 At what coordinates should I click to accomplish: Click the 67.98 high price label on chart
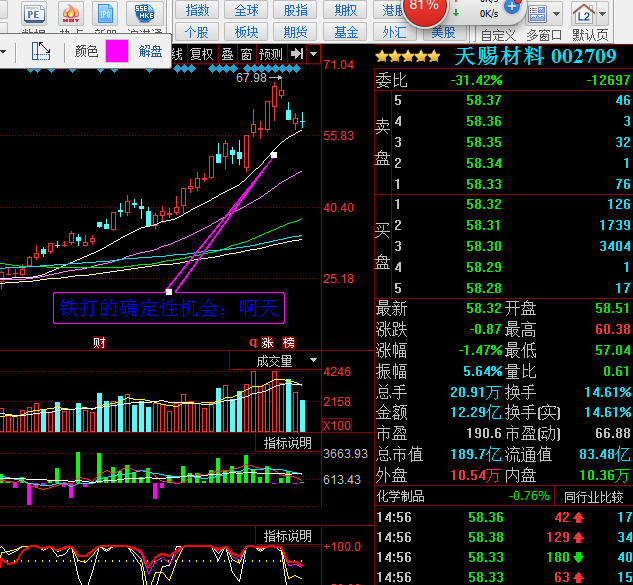pyautogui.click(x=252, y=78)
